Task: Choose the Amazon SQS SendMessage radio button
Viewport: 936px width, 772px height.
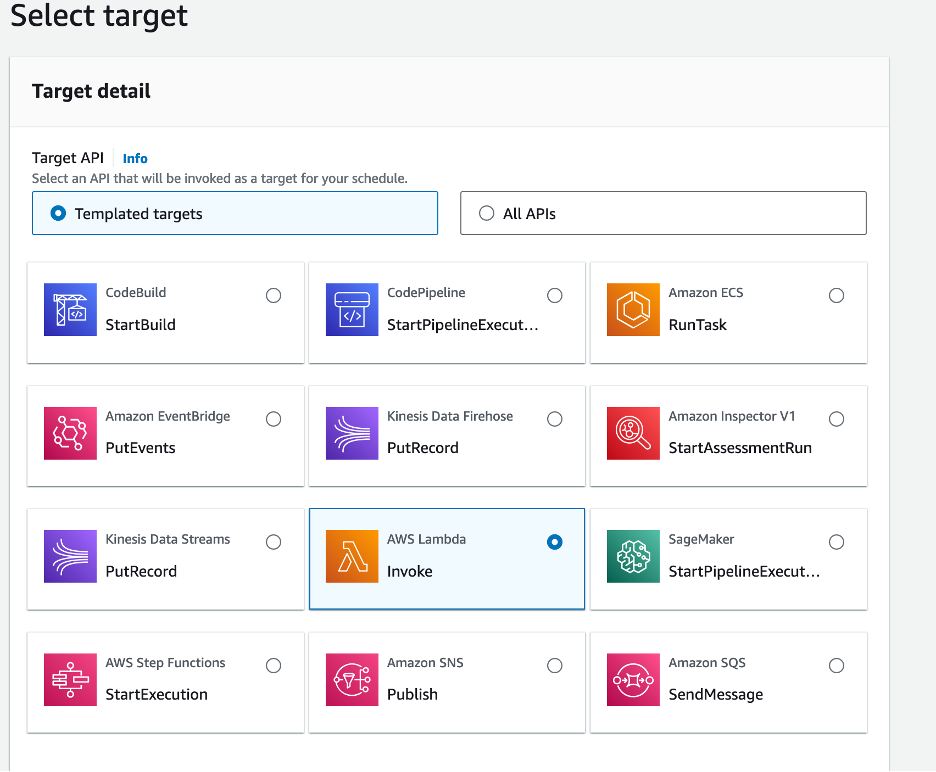Action: point(836,666)
